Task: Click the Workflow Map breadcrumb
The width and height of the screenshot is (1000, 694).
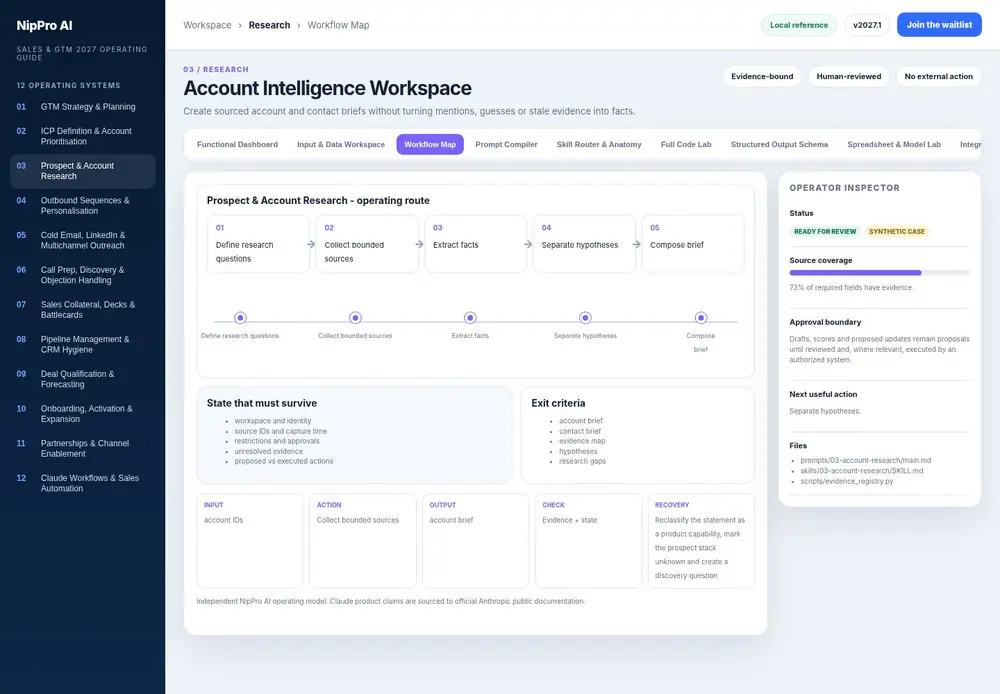Action: pyautogui.click(x=338, y=26)
